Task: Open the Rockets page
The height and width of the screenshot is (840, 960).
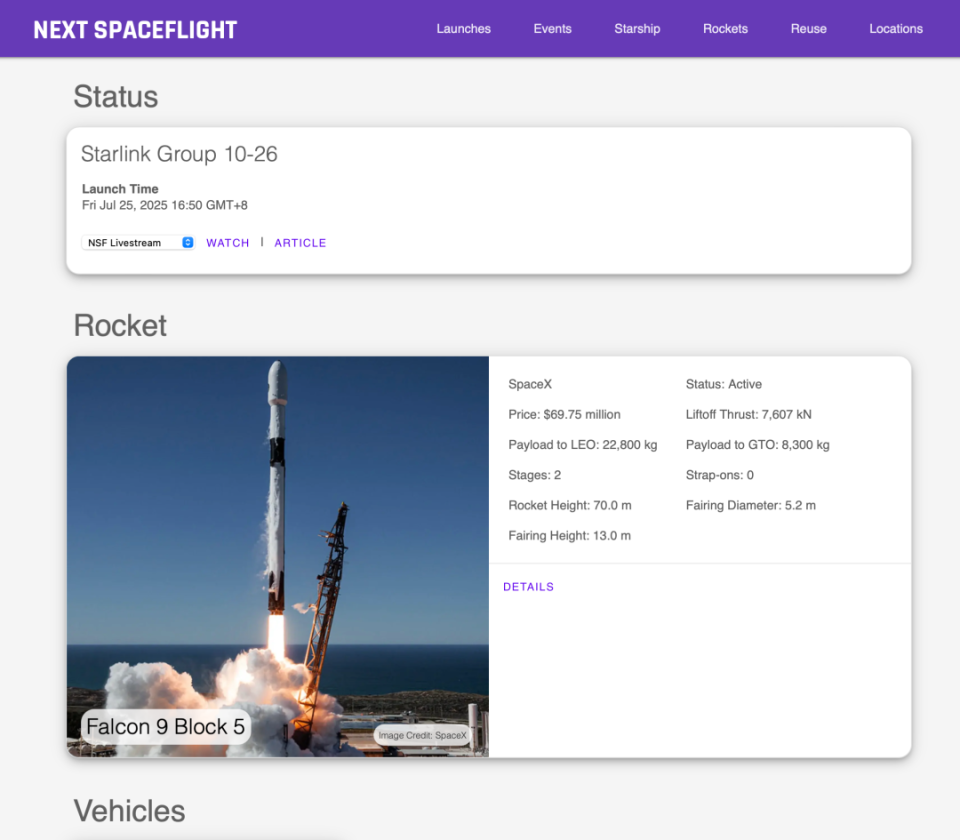Action: click(x=726, y=29)
